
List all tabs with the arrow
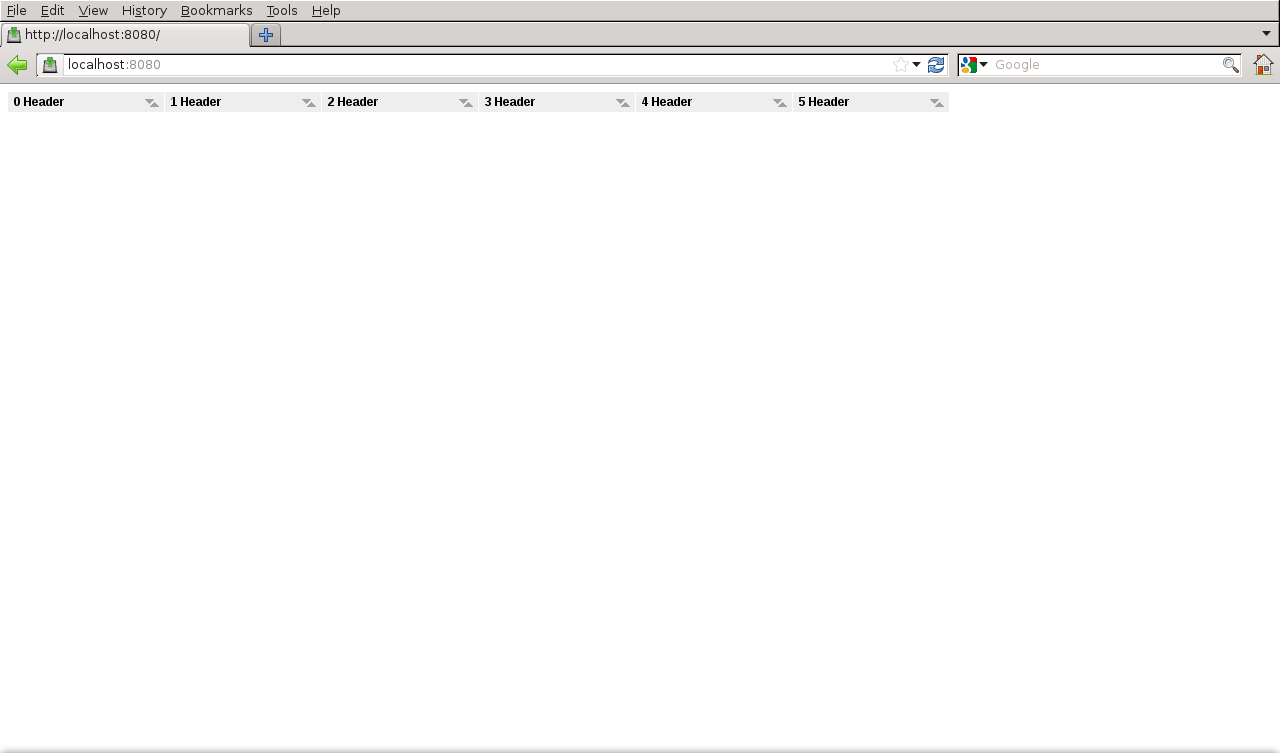click(x=1266, y=33)
